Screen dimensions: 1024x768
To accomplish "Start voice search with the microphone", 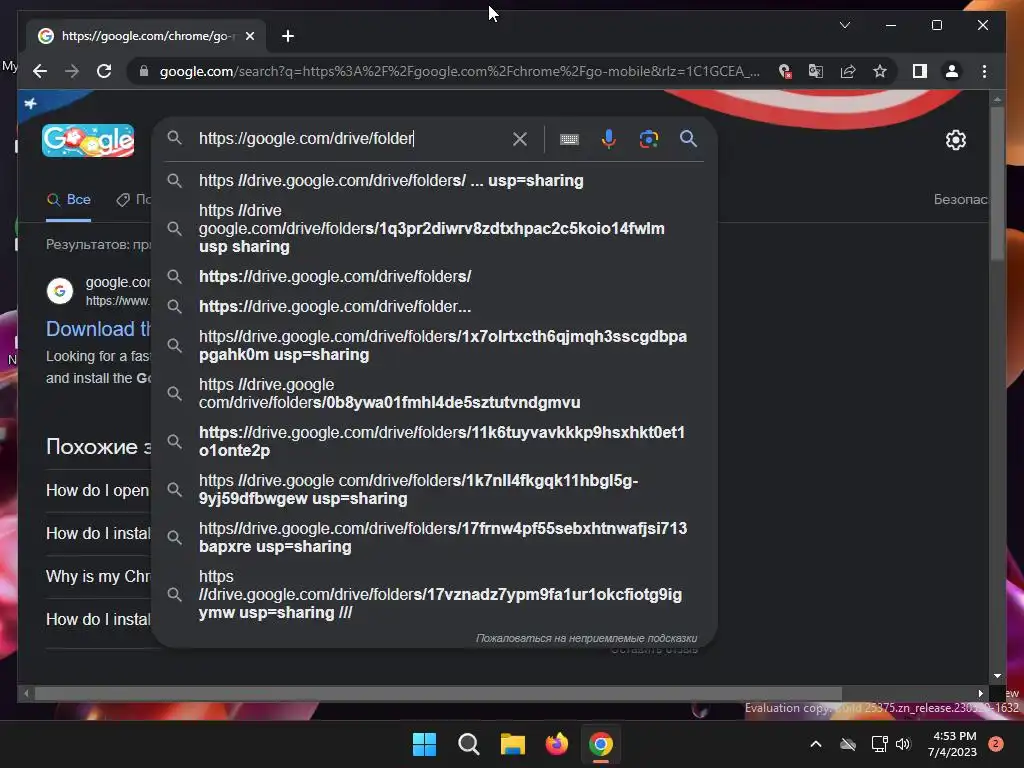I will pyautogui.click(x=609, y=138).
